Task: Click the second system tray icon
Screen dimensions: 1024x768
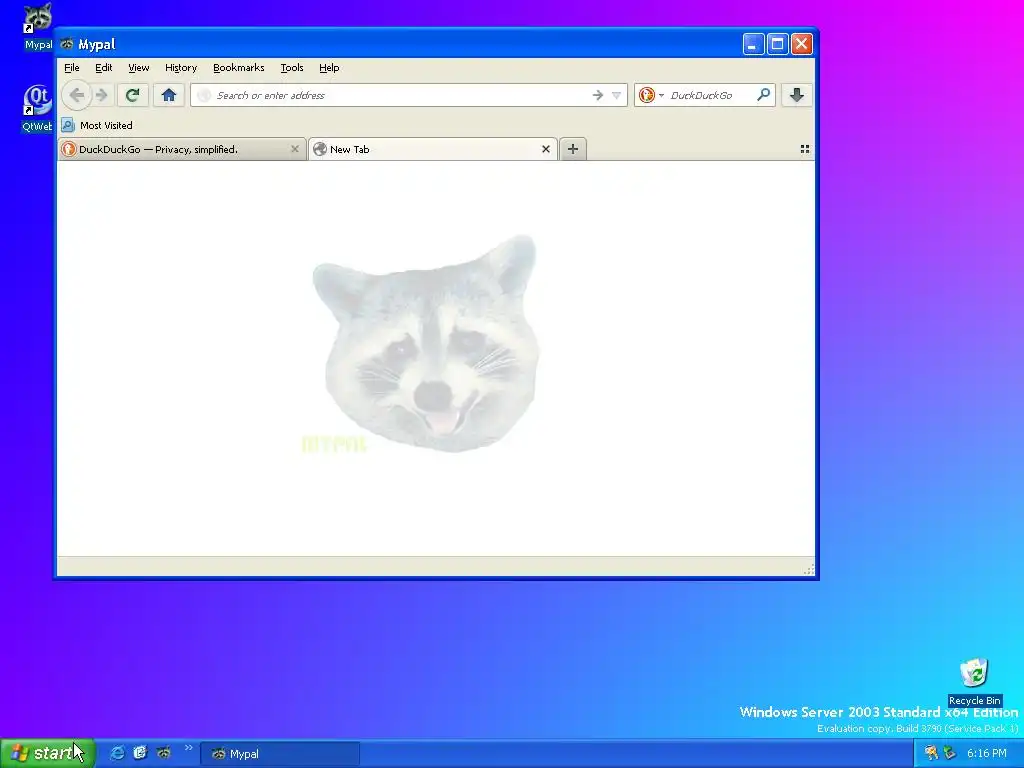Action: coord(950,753)
